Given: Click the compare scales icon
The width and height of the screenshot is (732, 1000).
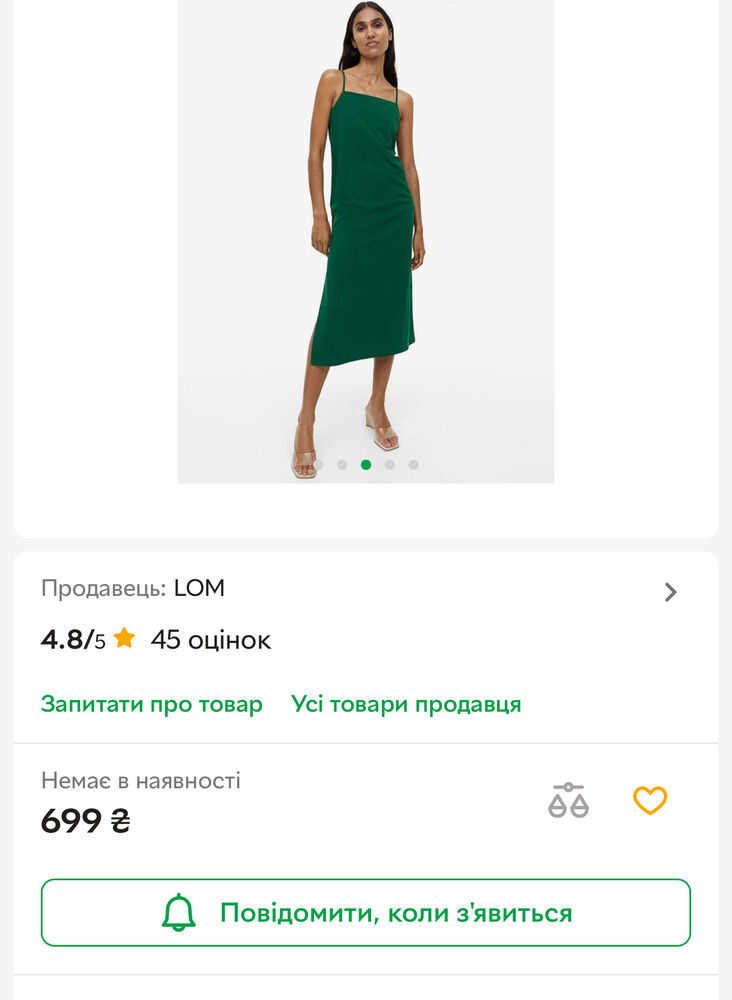Looking at the screenshot, I should point(568,801).
